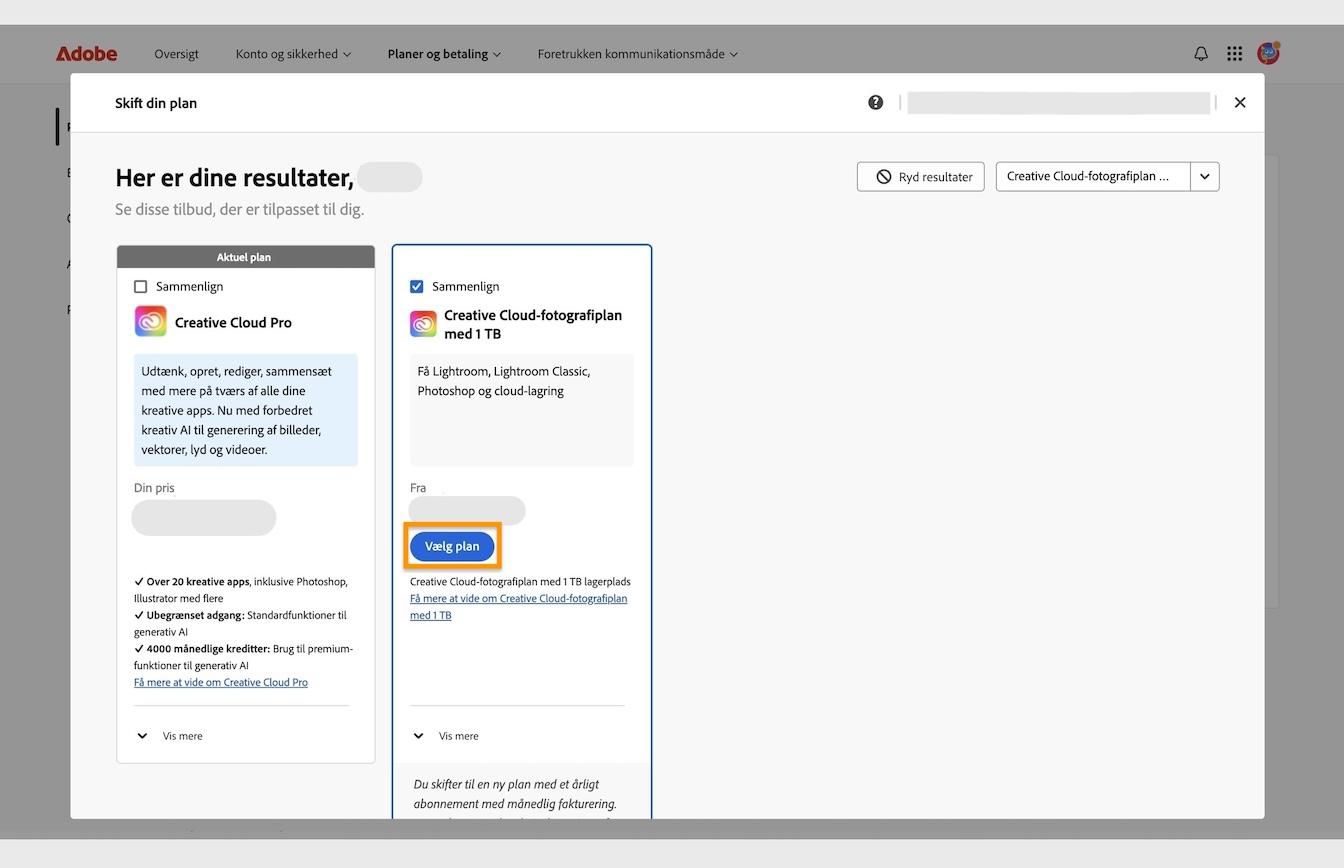The width and height of the screenshot is (1344, 868).
Task: Open the apps grid menu
Action: 1235,54
